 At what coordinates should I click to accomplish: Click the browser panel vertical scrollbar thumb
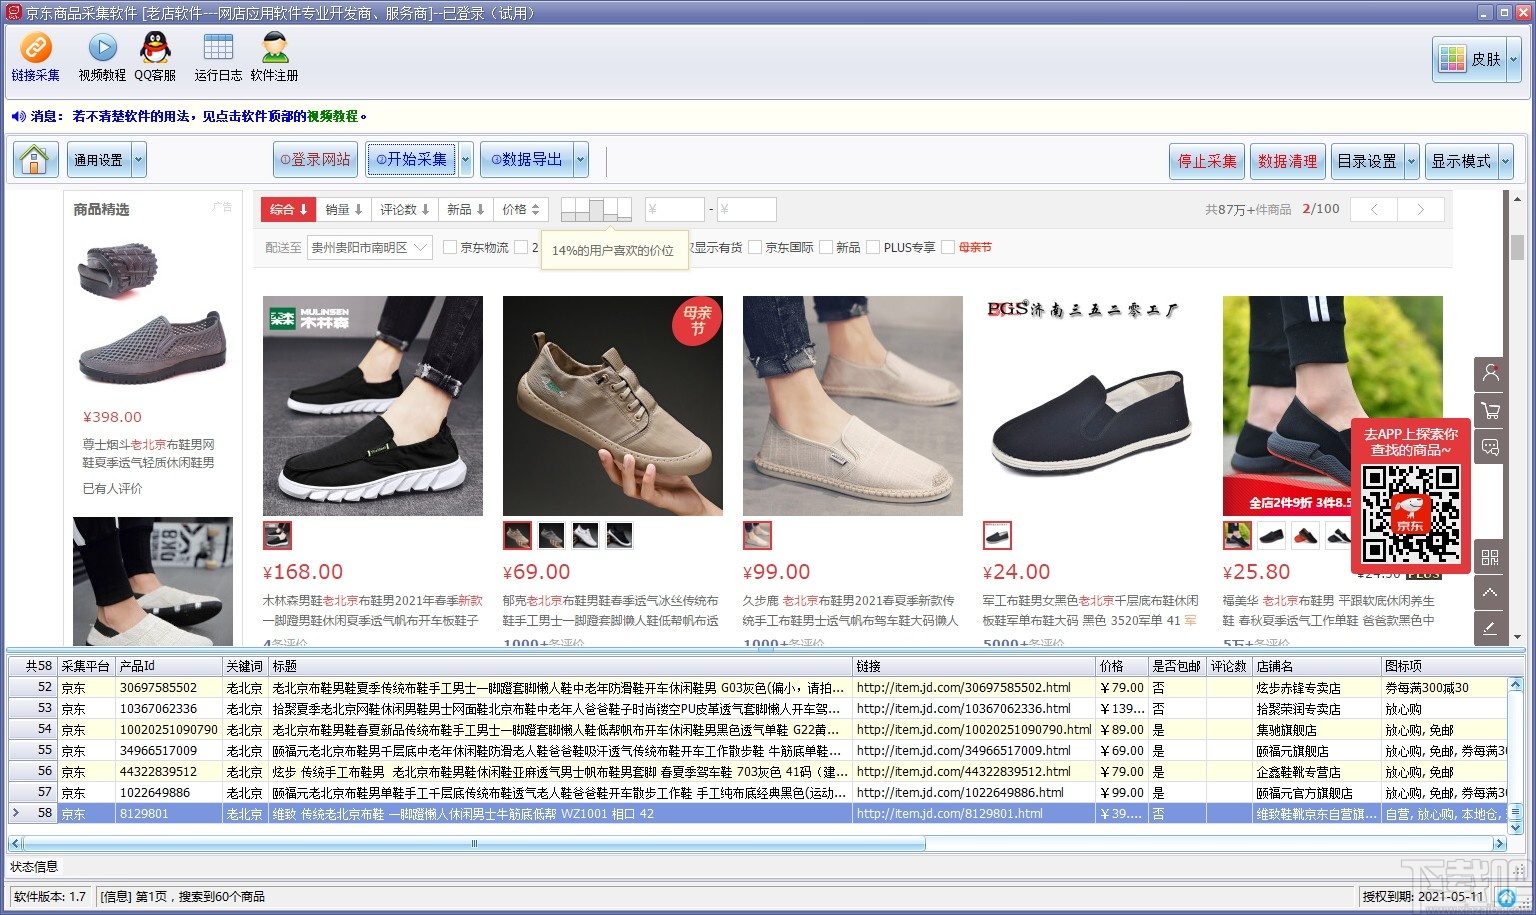coord(1517,247)
